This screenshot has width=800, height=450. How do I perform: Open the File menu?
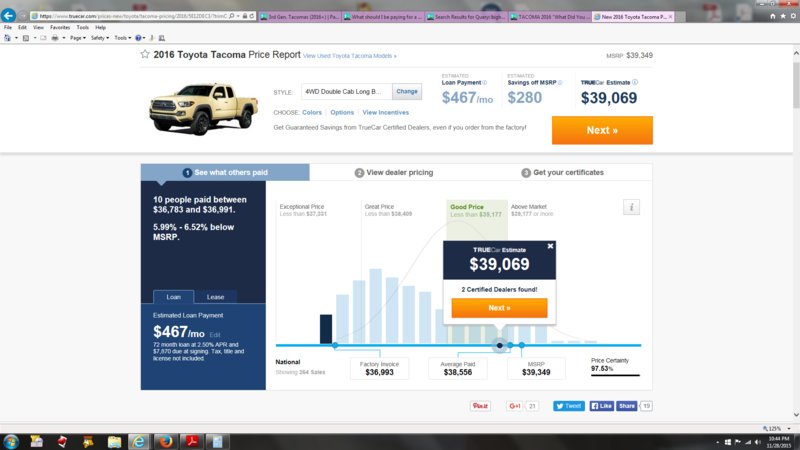point(8,28)
